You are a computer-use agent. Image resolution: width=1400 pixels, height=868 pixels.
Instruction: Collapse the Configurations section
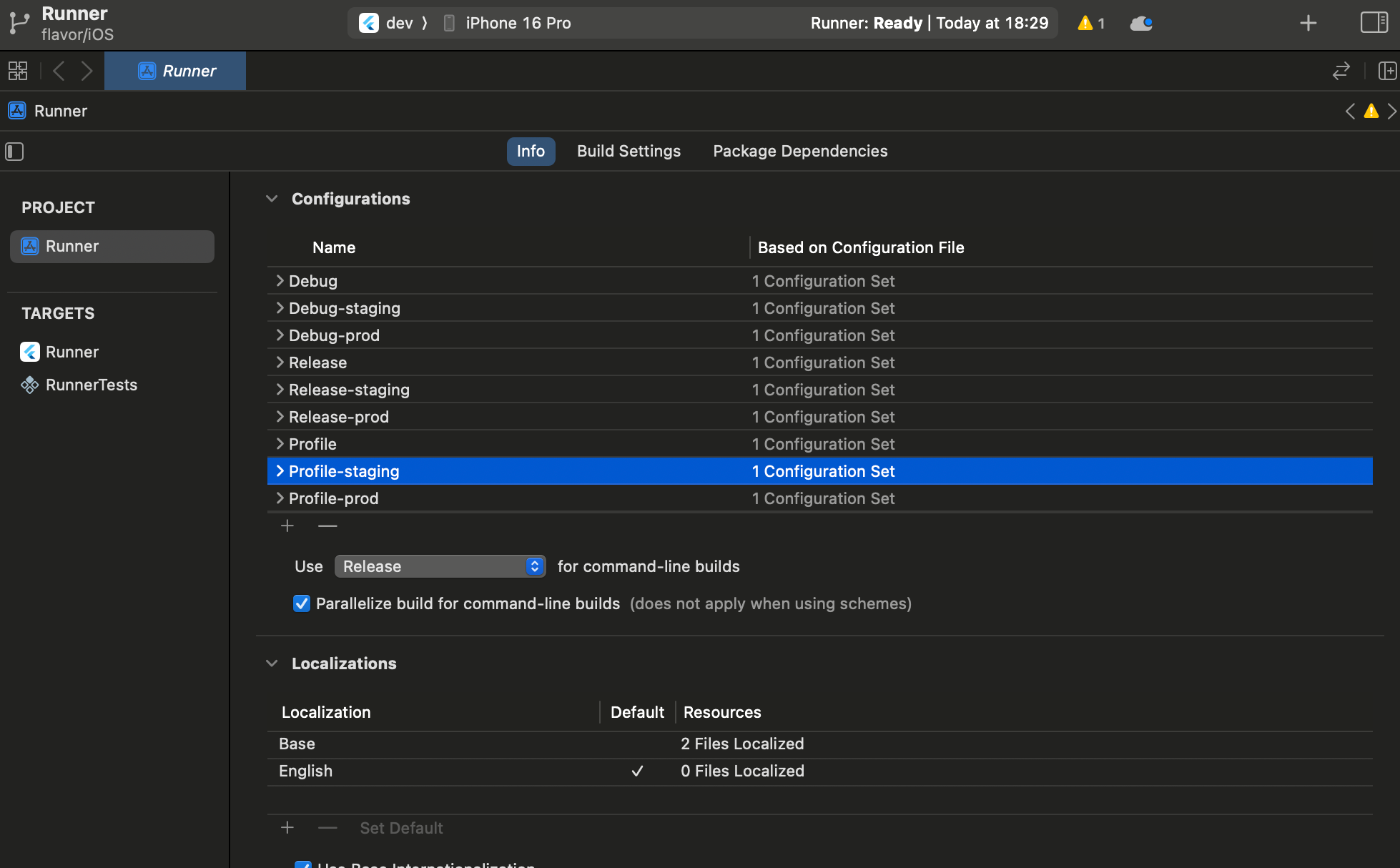(271, 199)
